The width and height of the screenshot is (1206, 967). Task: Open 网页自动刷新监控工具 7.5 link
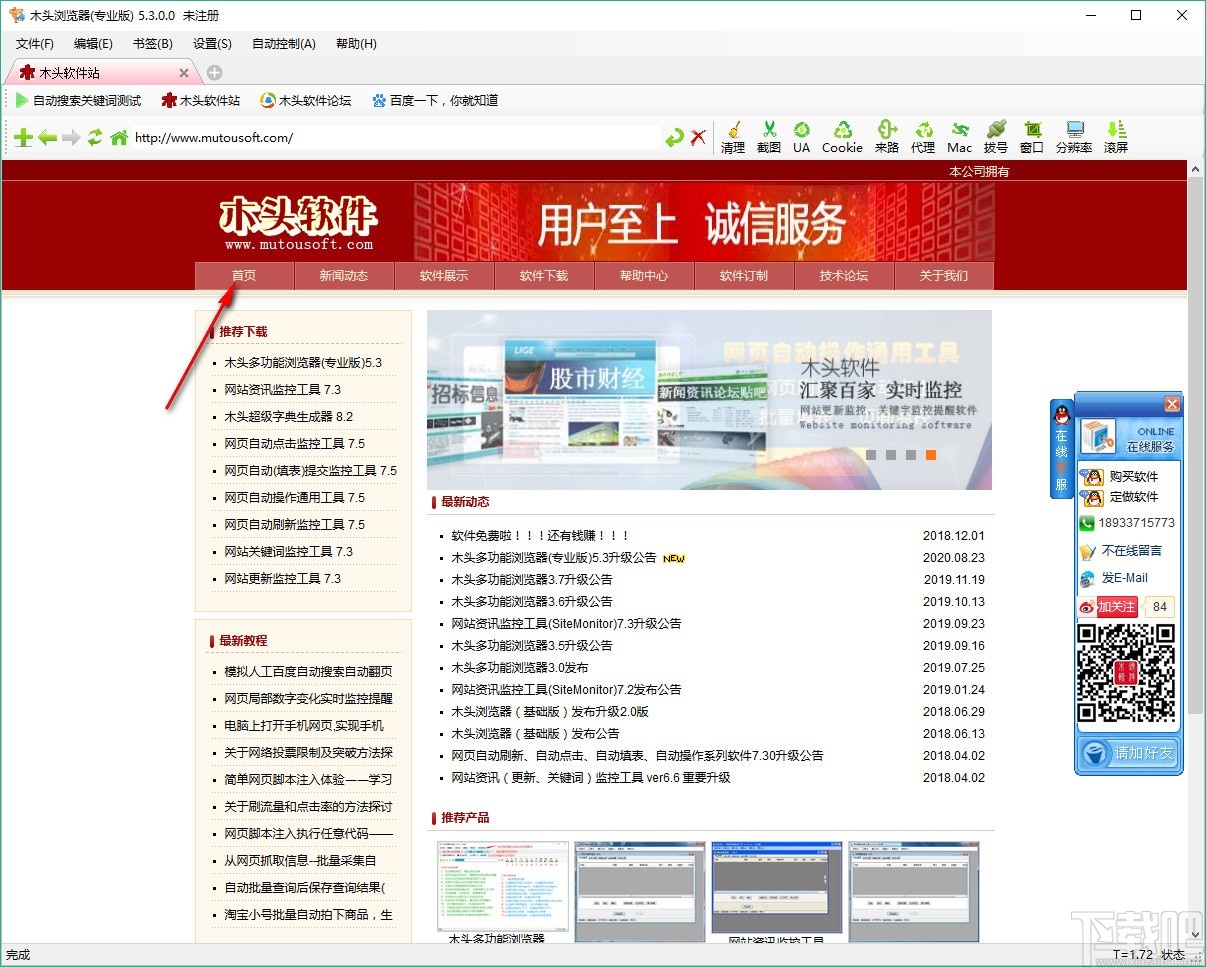pyautogui.click(x=294, y=525)
